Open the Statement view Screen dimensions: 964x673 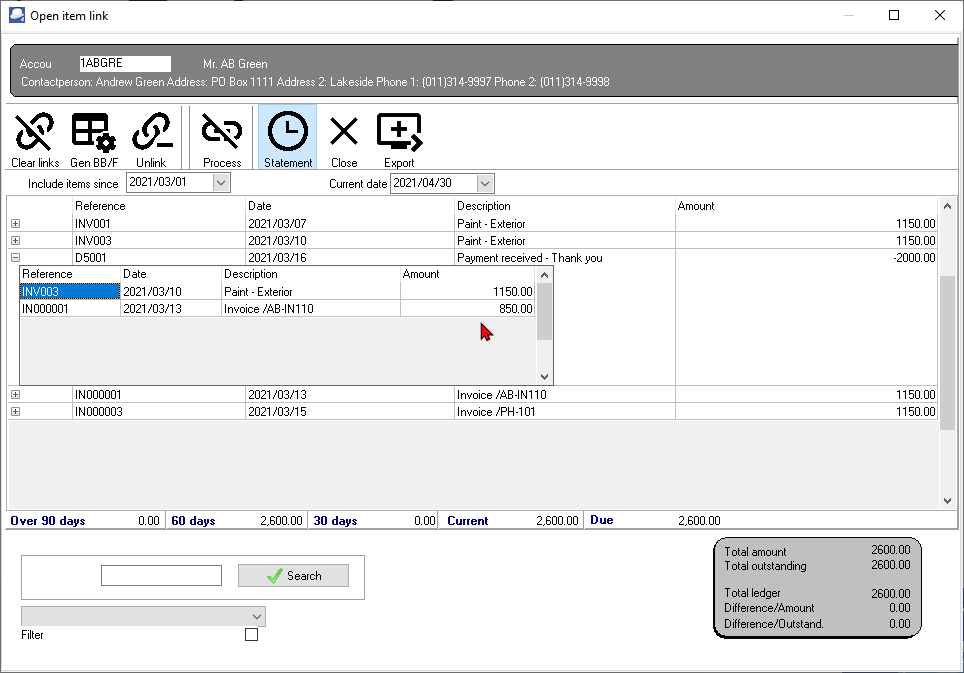tap(288, 137)
